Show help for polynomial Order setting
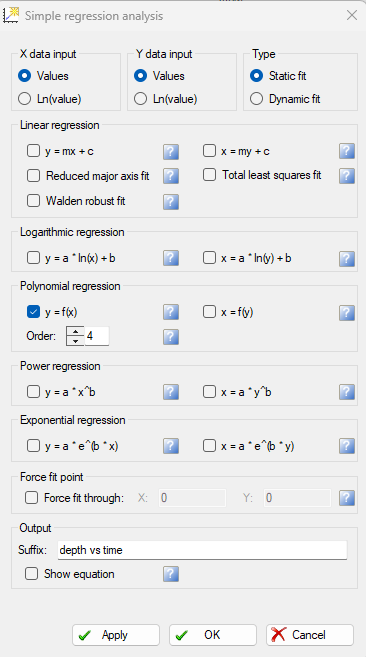This screenshot has height=657, width=366. coord(171,336)
